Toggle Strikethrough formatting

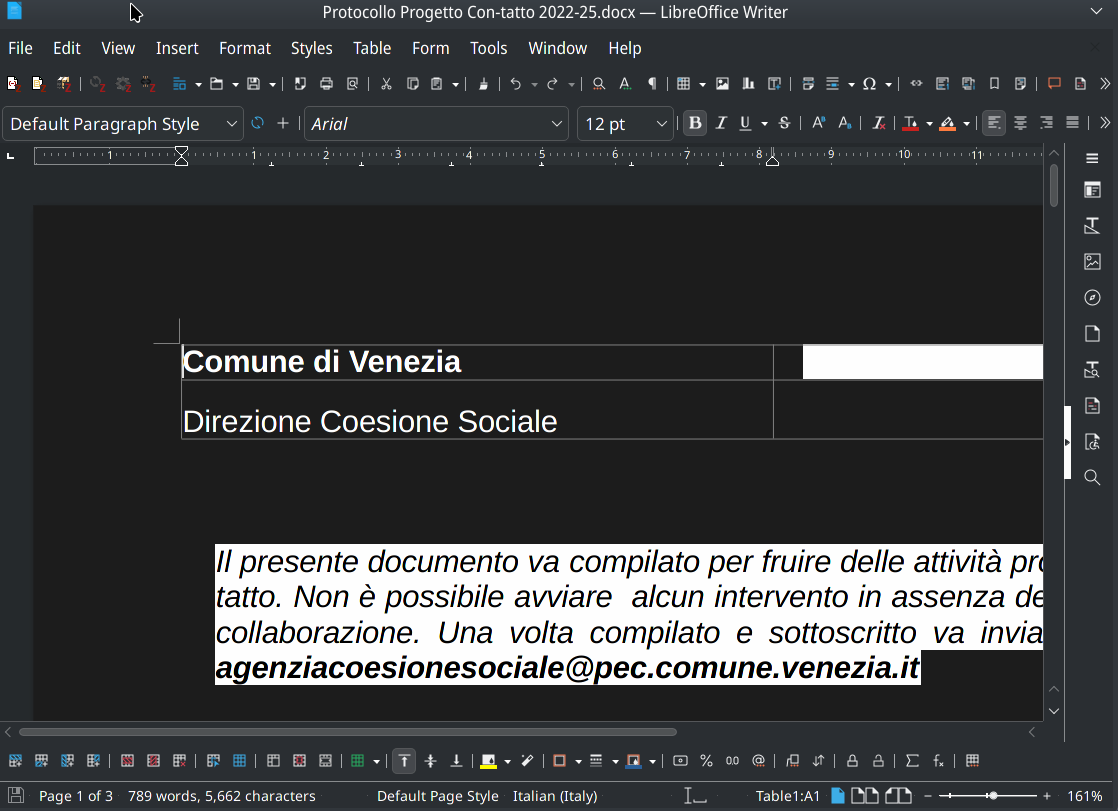(784, 123)
